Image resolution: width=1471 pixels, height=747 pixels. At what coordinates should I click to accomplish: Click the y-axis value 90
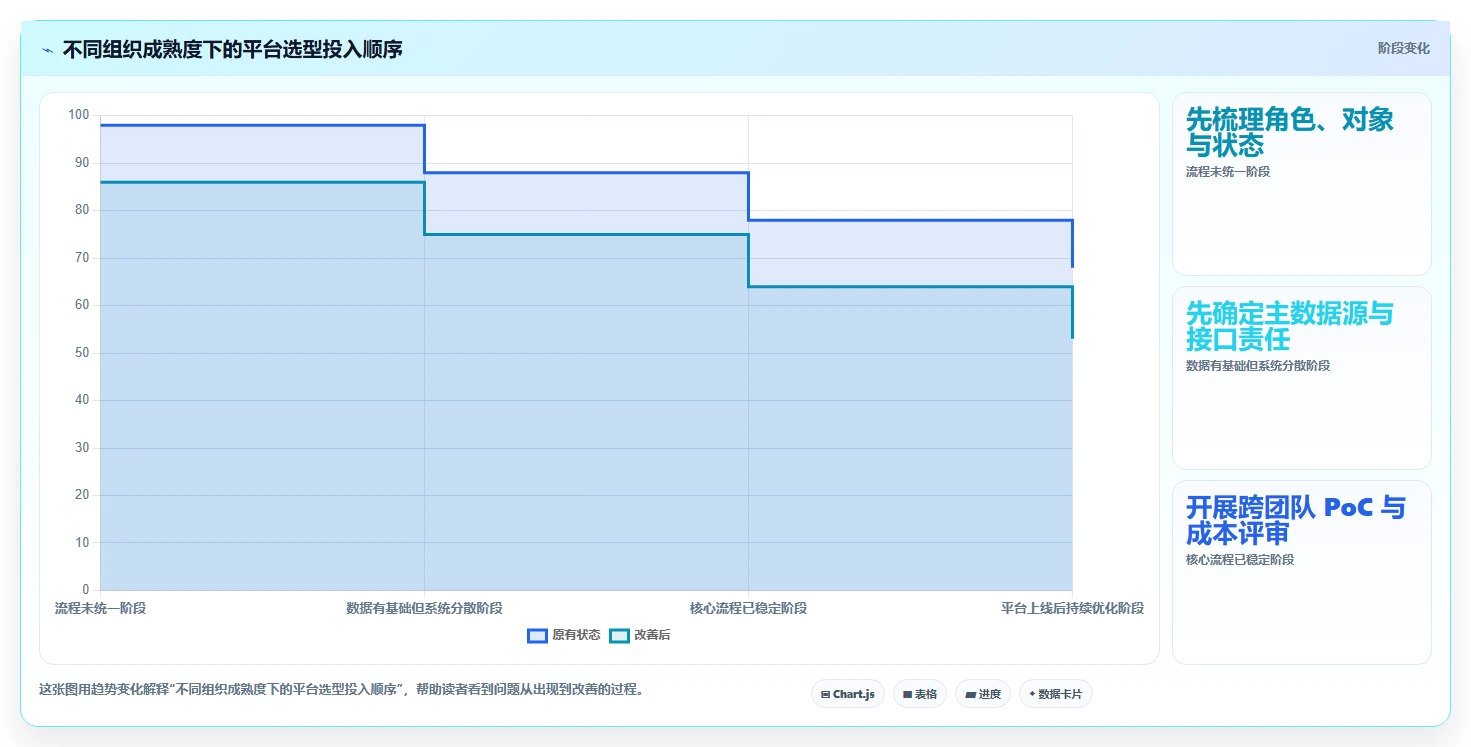tap(82, 162)
